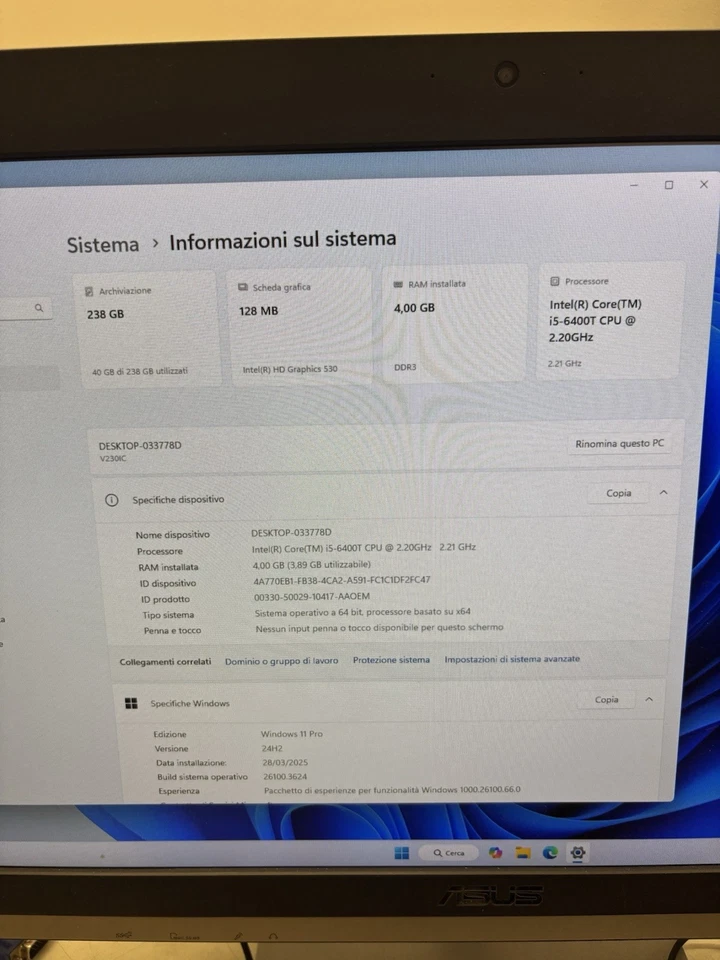Click the Archiviazione storage icon
Image resolution: width=720 pixels, height=960 pixels.
click(89, 291)
